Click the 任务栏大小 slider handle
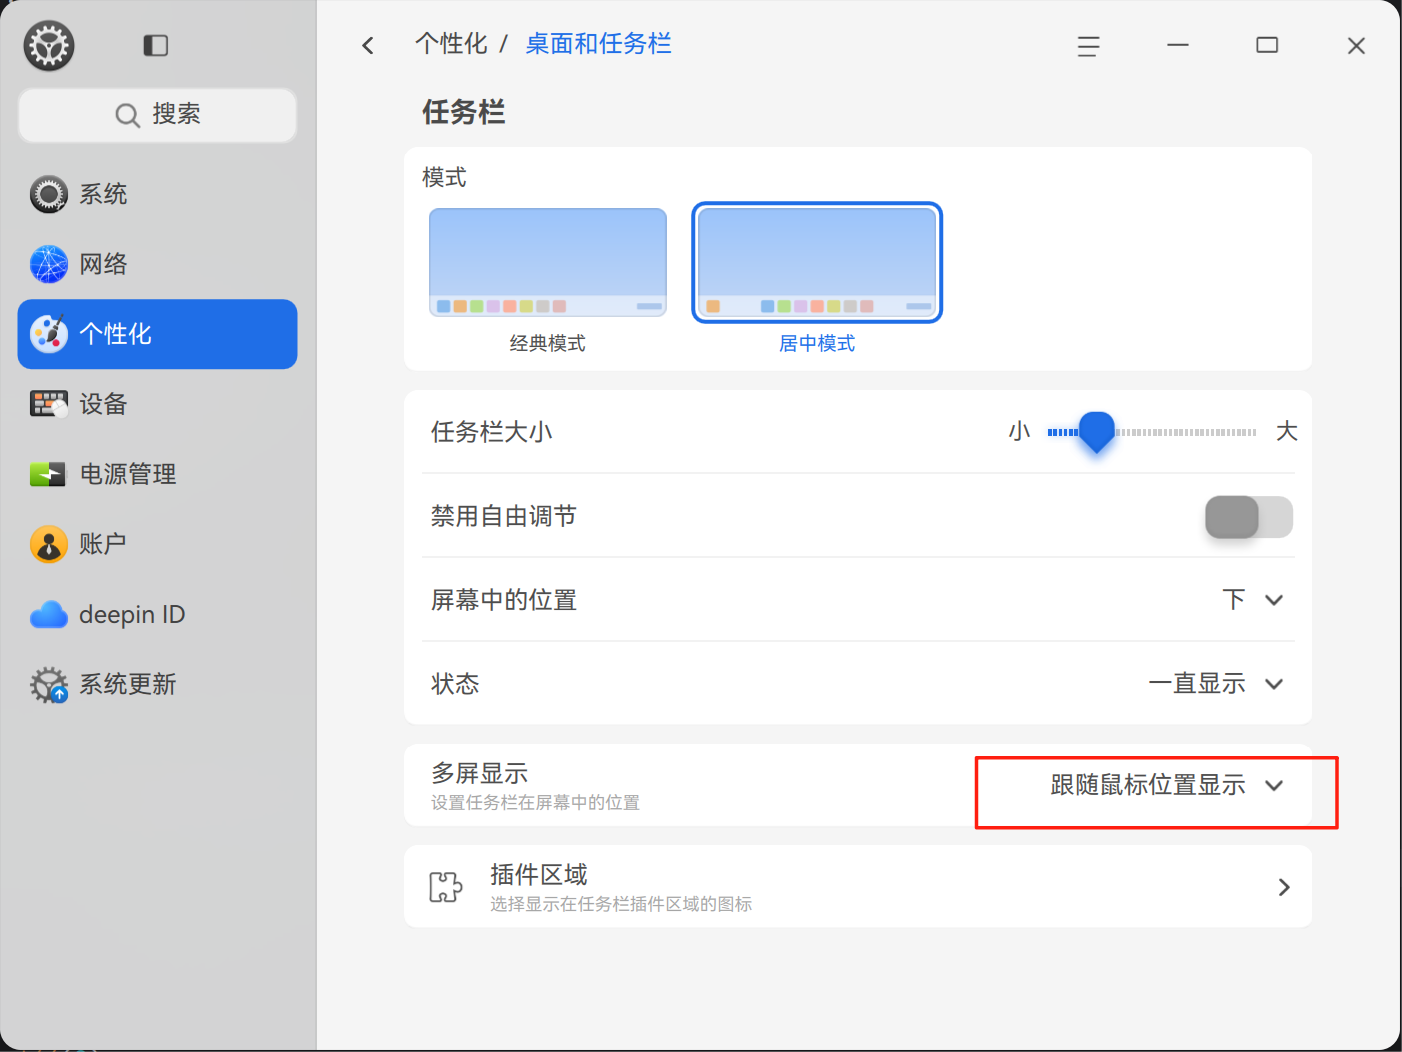Image resolution: width=1402 pixels, height=1052 pixels. (x=1097, y=432)
